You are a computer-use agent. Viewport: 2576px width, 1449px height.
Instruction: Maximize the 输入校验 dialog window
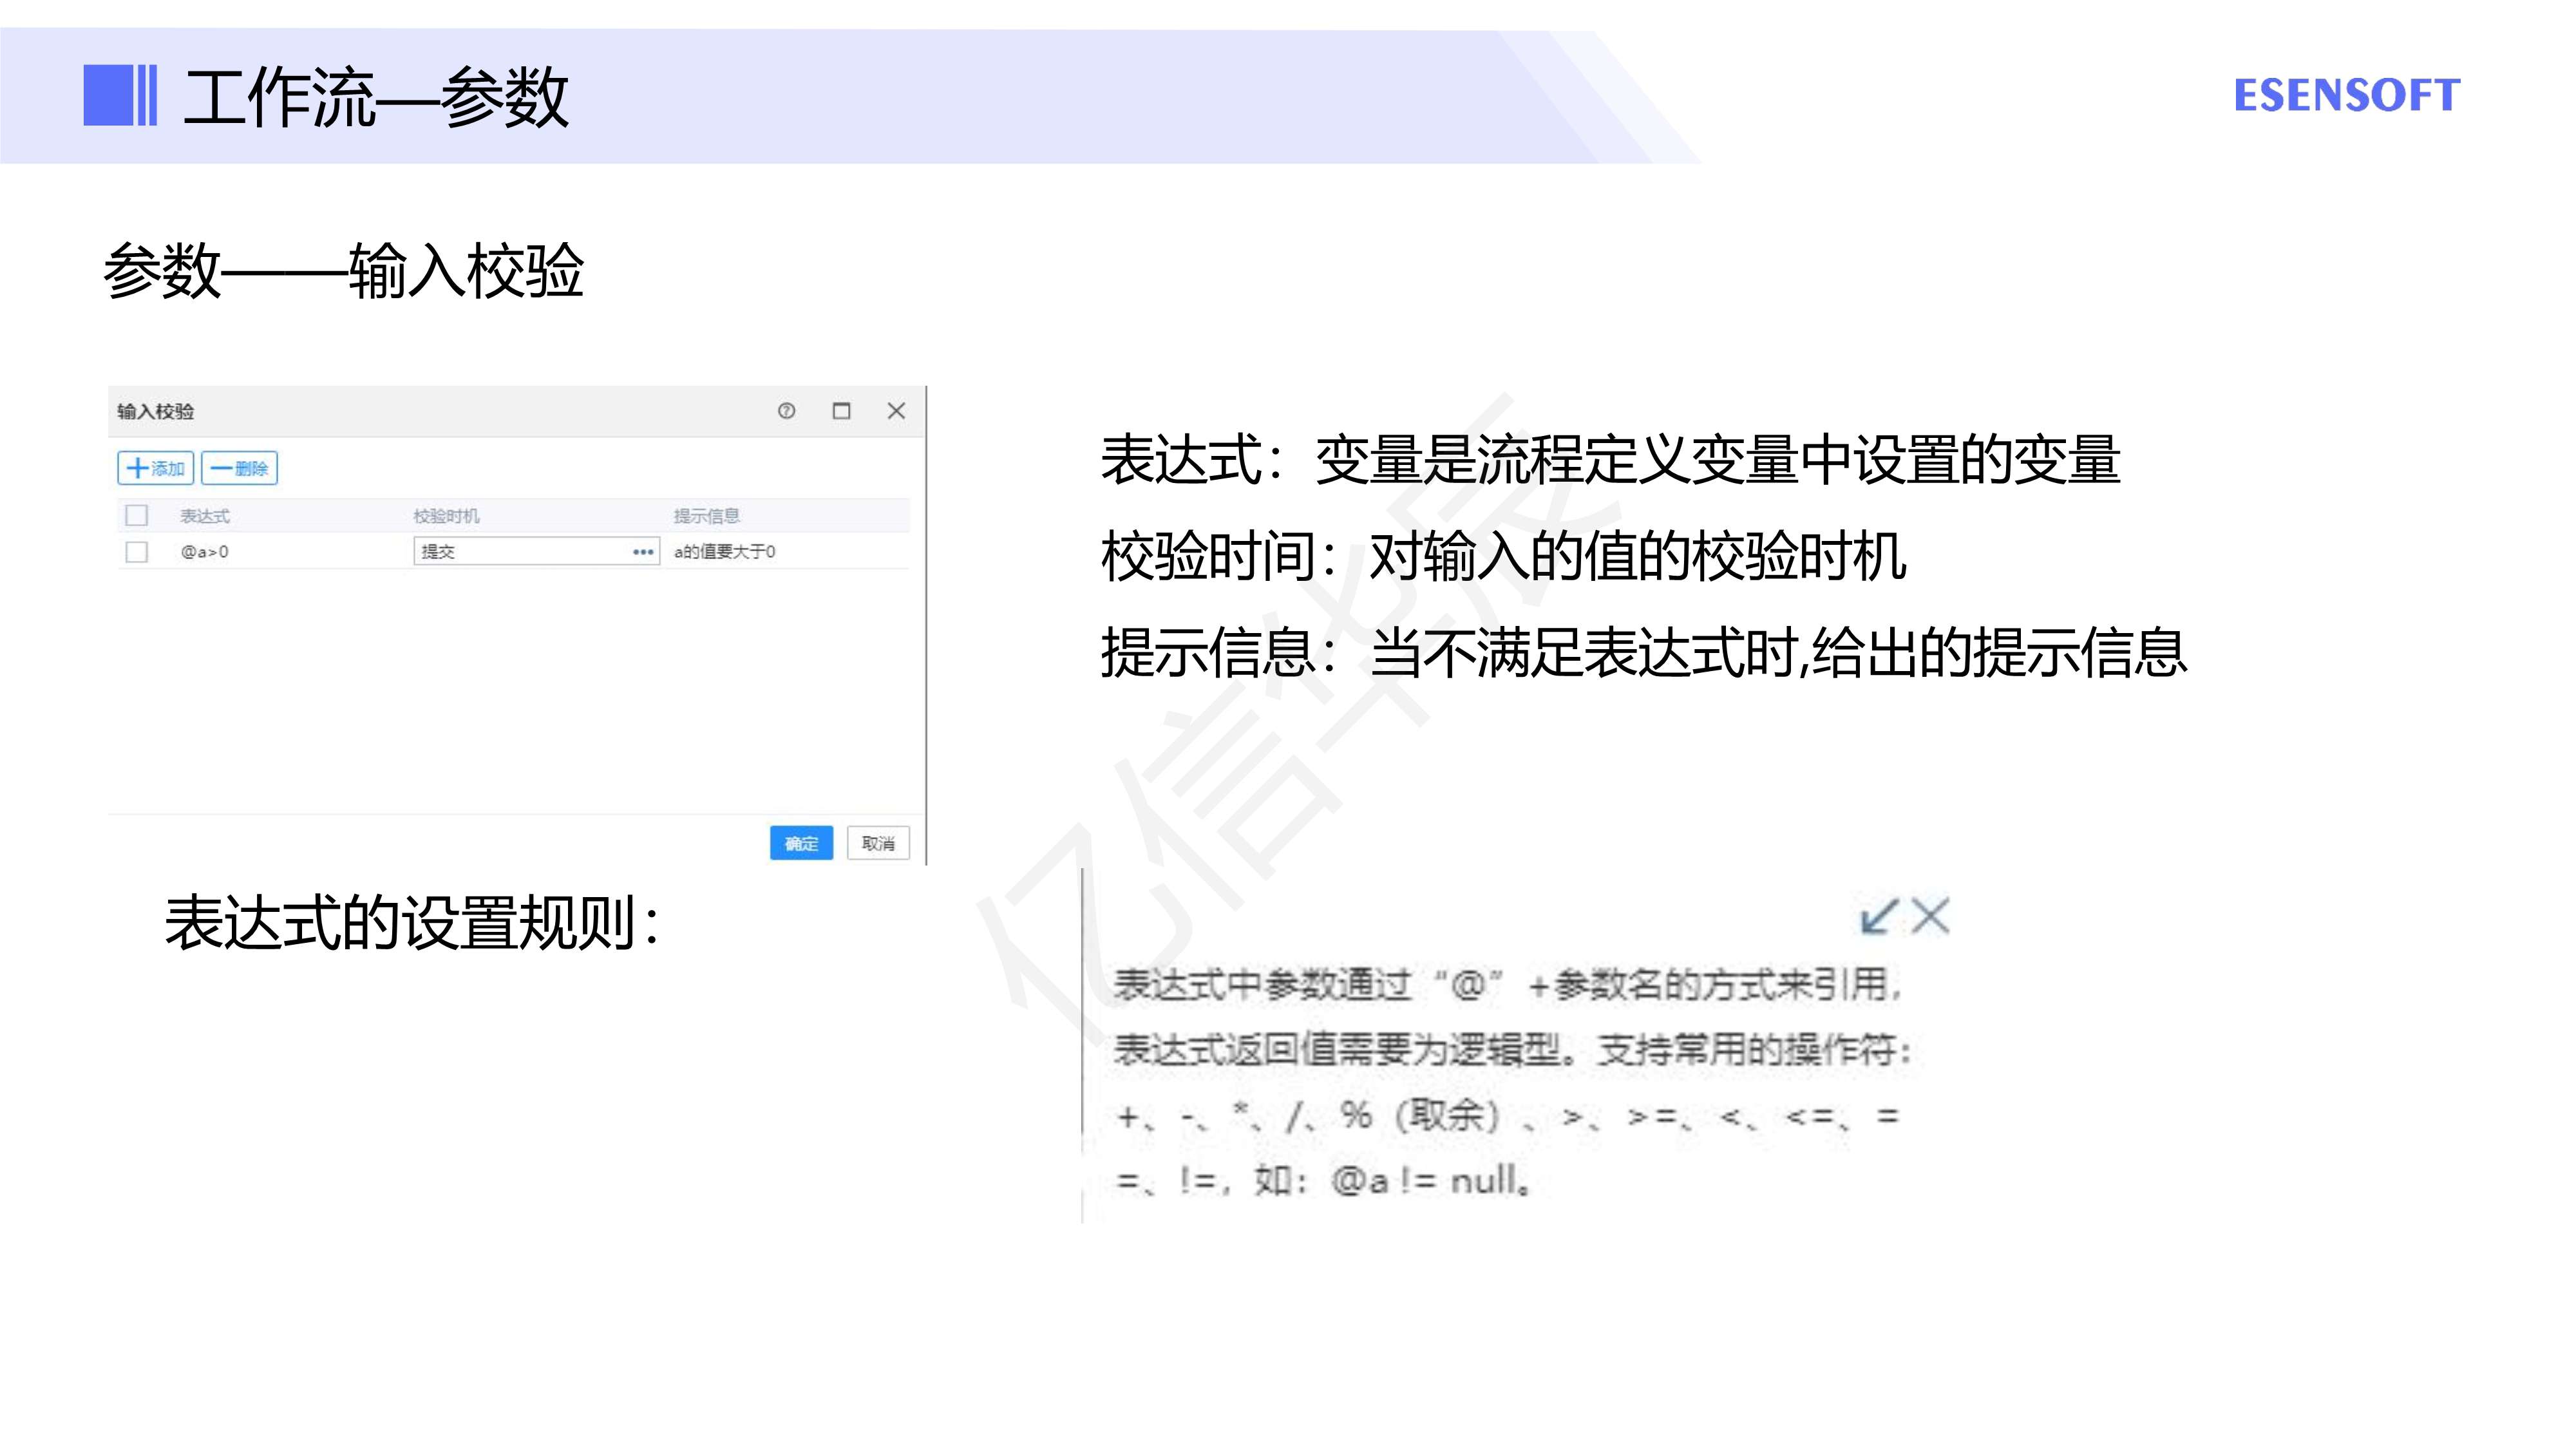pos(841,411)
